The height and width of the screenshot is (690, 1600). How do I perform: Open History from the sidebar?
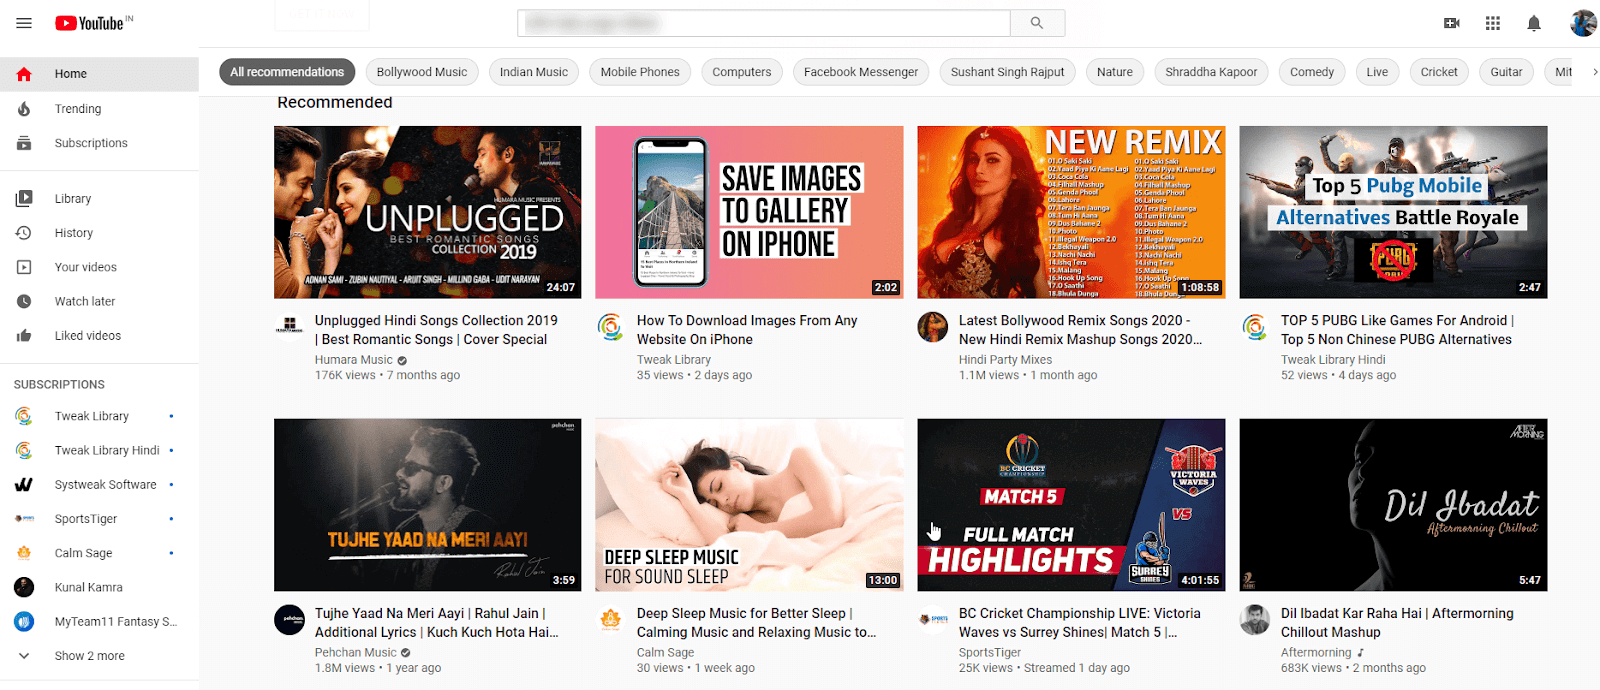click(73, 233)
